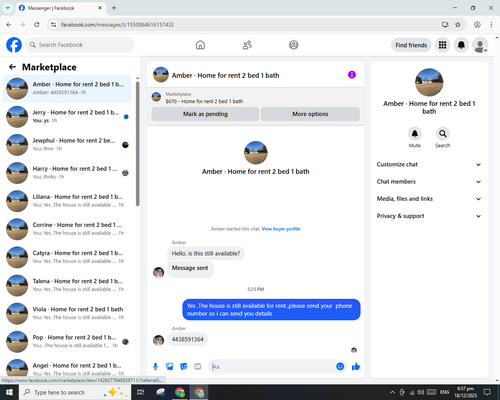Open Liliana conversation in chat list
Viewport: 500px width, 400px height.
(x=67, y=201)
